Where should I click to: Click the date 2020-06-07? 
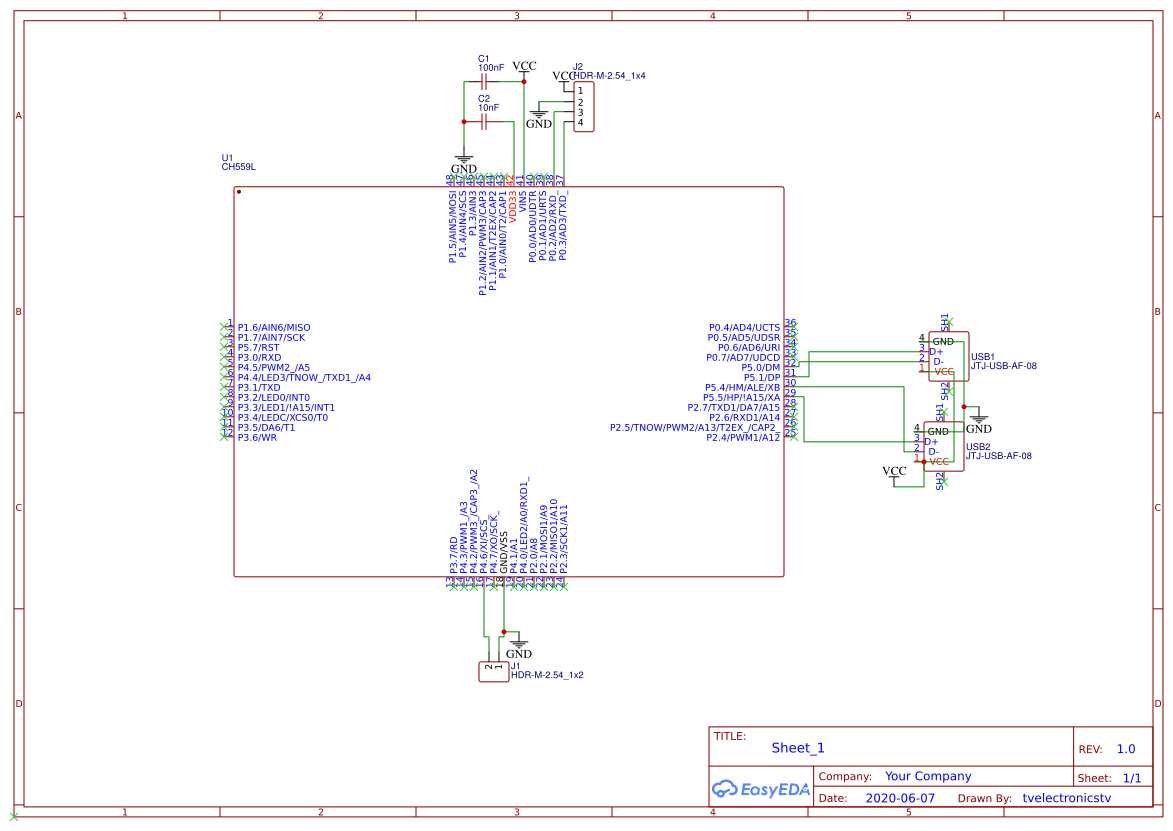pyautogui.click(x=900, y=798)
